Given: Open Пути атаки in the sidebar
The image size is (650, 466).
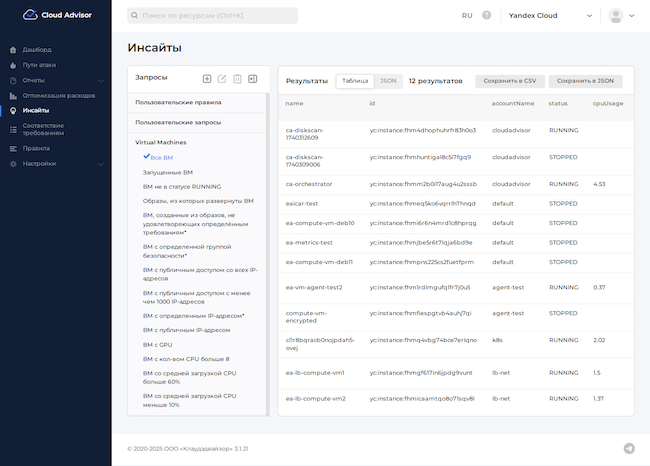Looking at the screenshot, I should point(41,64).
